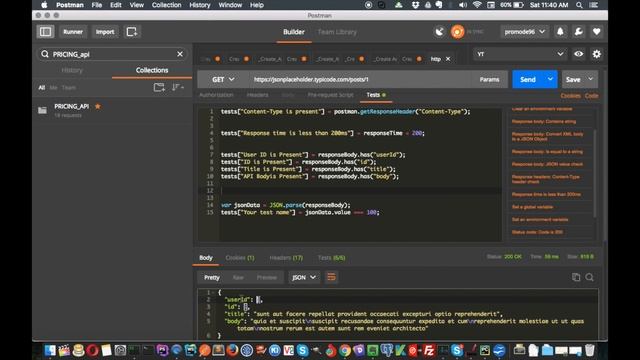Send the GET request
This screenshot has width=640, height=360.
click(528, 79)
